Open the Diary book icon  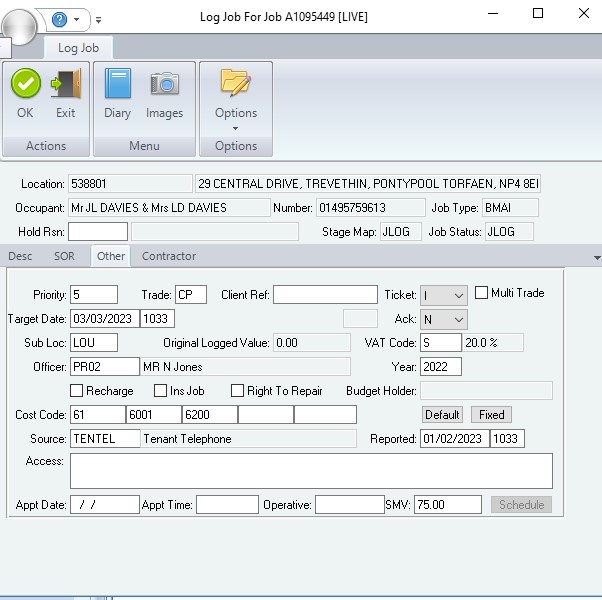click(117, 83)
